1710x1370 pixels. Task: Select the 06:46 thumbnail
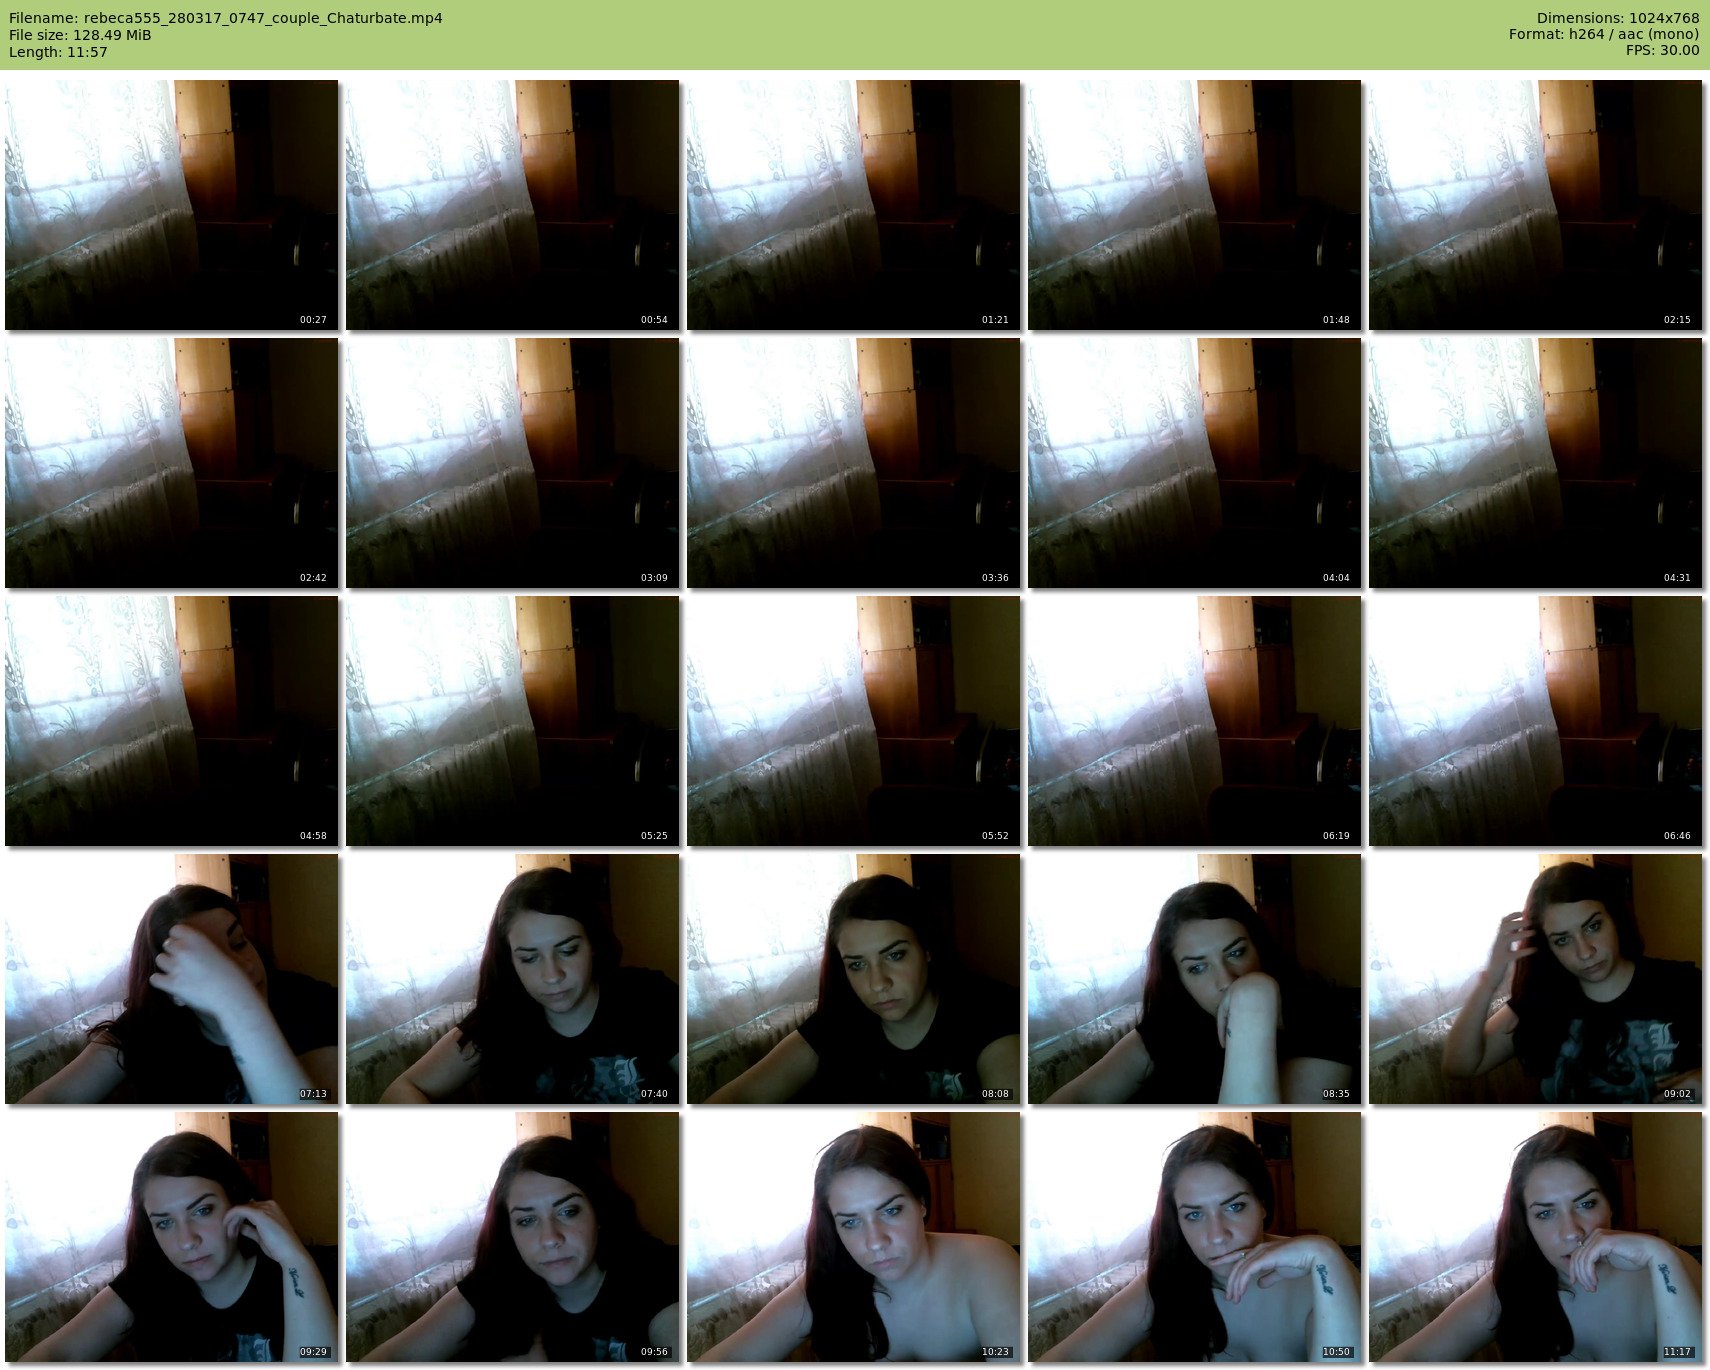point(1535,721)
